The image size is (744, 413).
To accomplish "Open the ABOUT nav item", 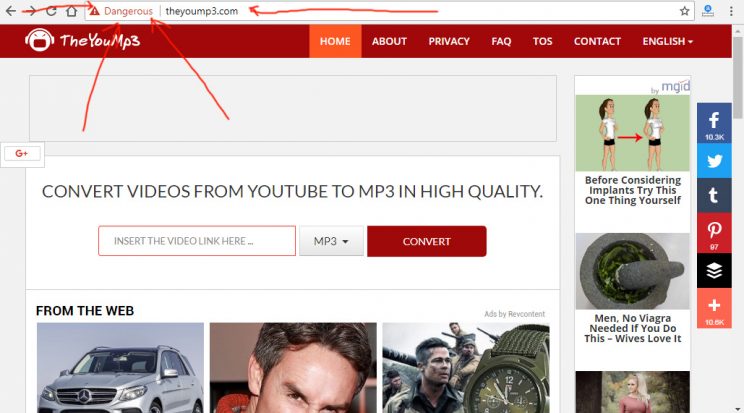I will point(389,41).
